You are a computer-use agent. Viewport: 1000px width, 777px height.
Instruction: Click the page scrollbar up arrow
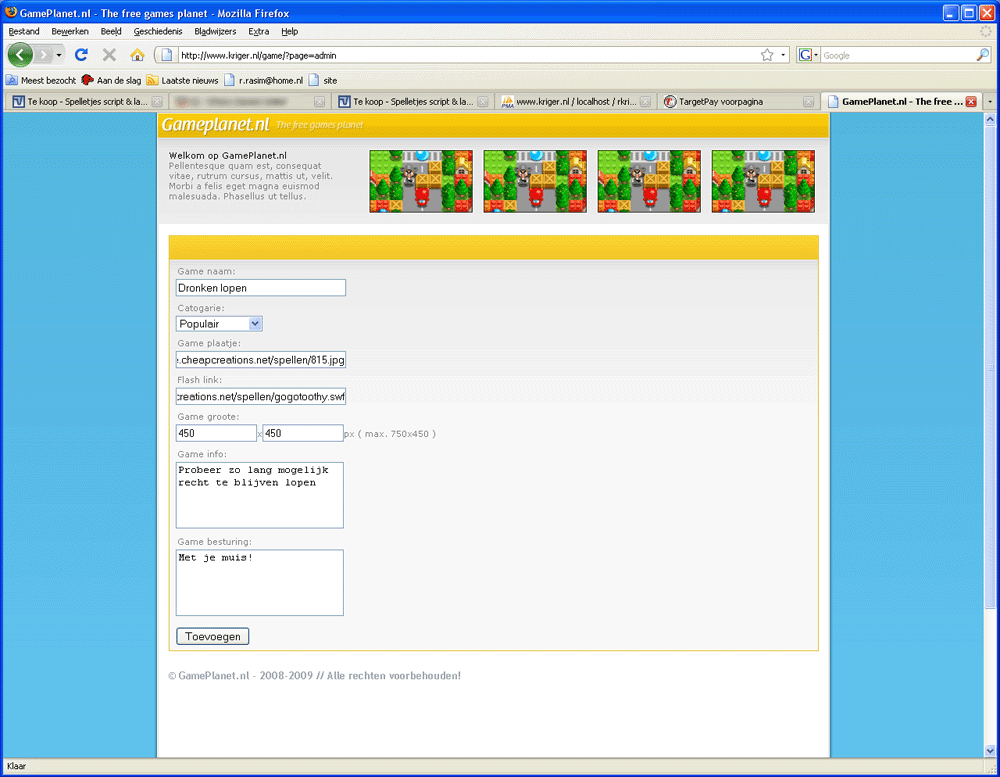990,119
